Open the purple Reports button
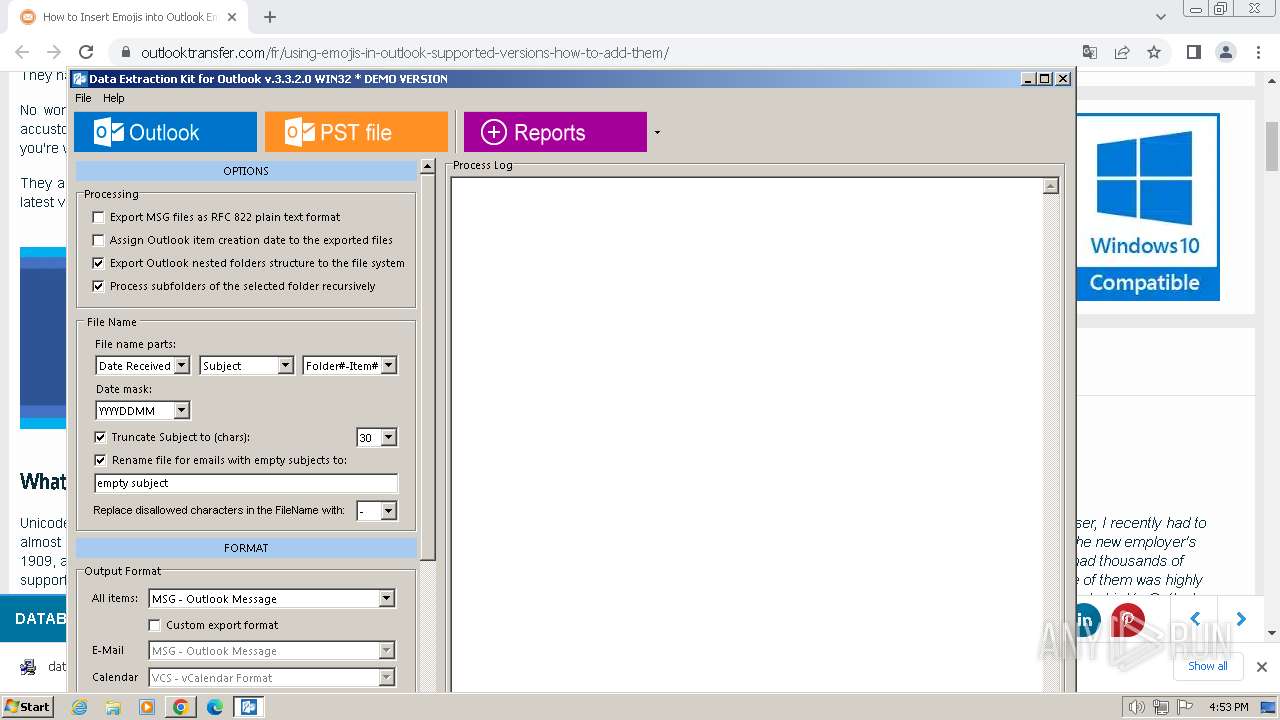 click(555, 132)
